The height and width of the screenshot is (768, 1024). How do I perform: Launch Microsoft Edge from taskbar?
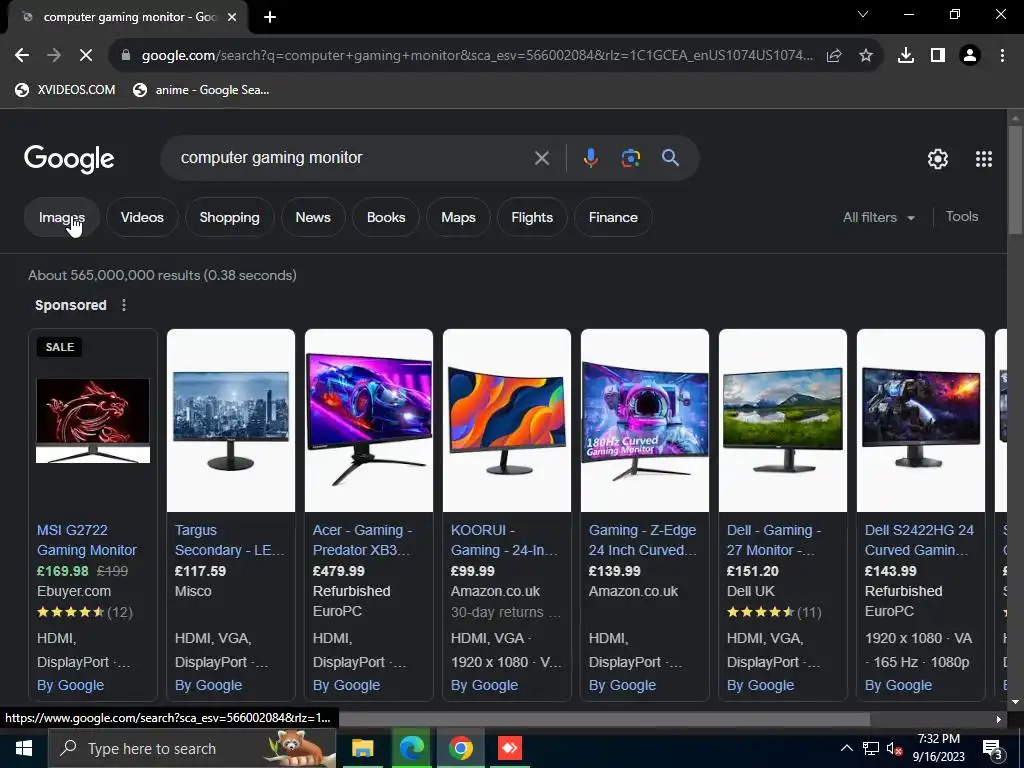pyautogui.click(x=411, y=748)
